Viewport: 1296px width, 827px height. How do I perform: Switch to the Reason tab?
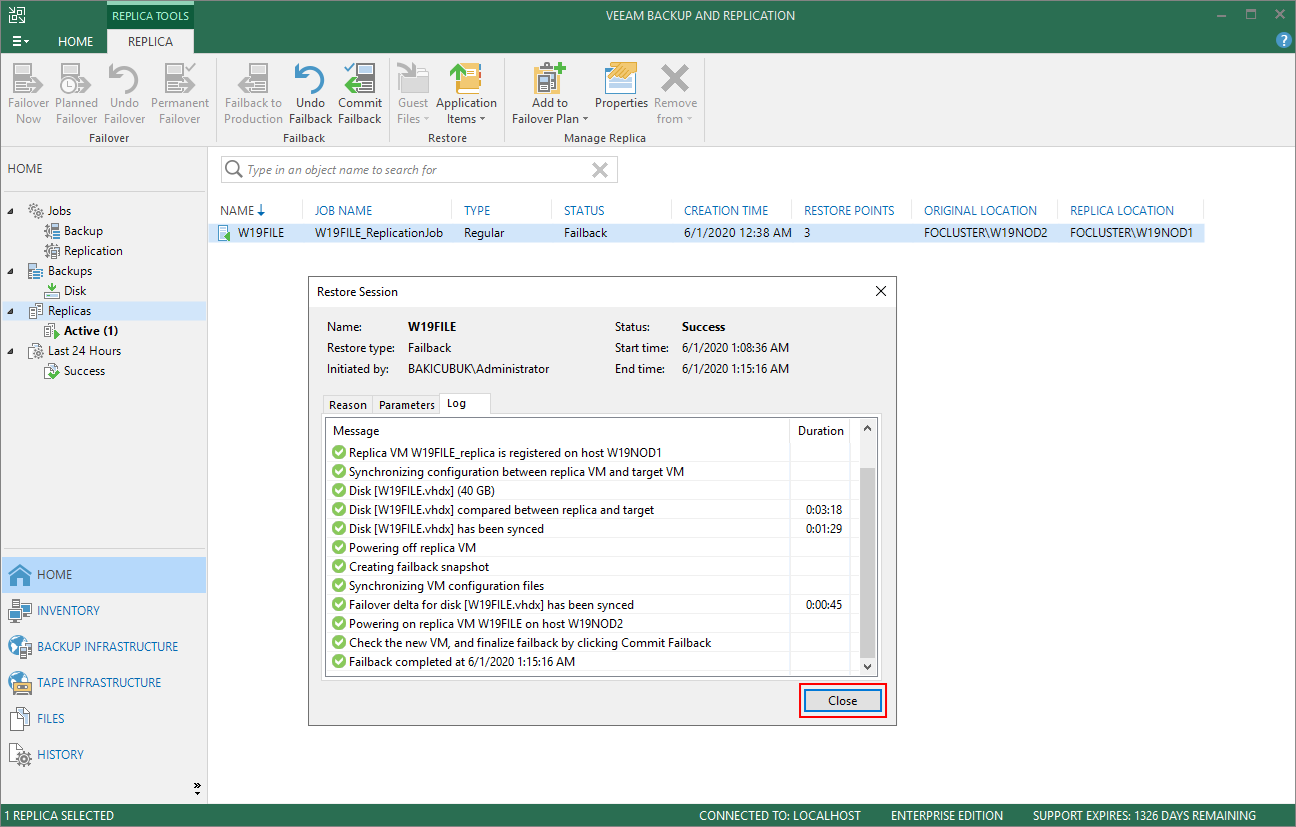point(348,405)
